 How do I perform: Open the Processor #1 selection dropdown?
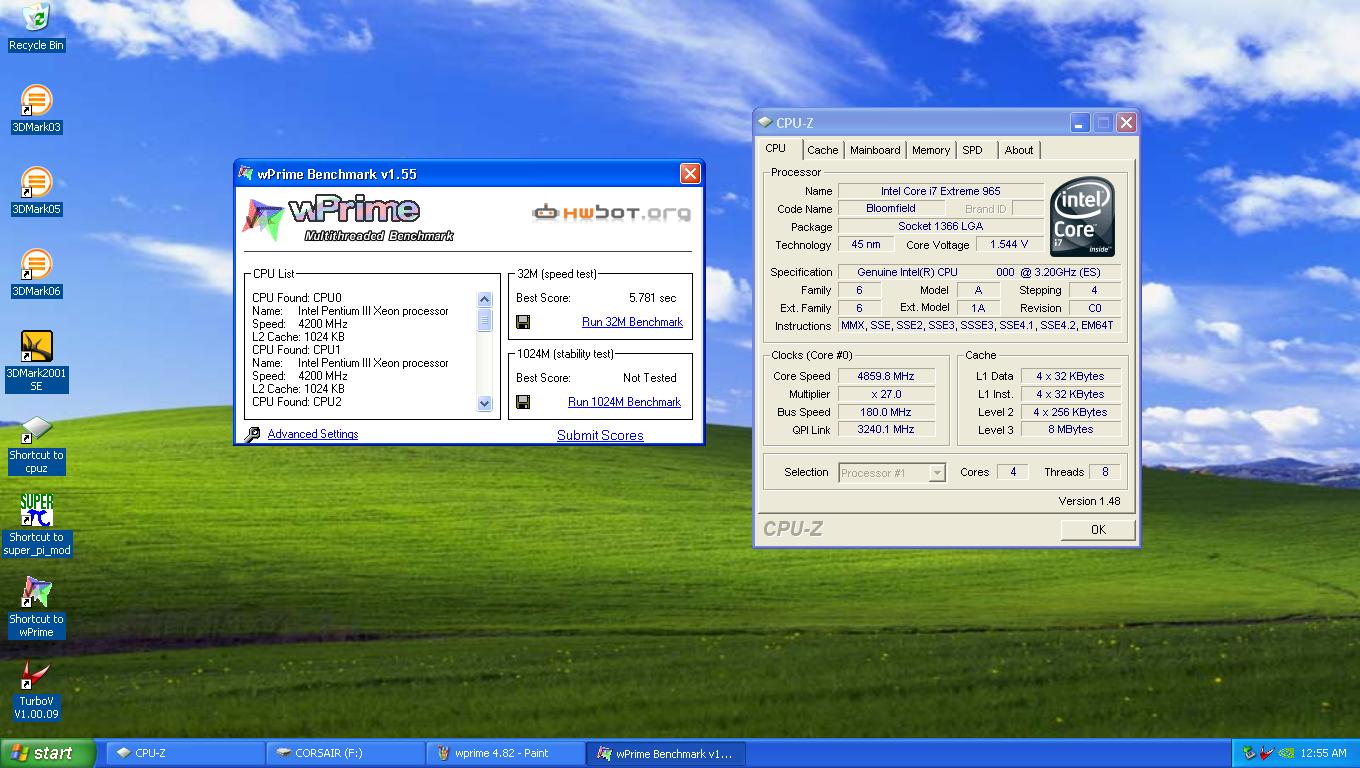pyautogui.click(x=892, y=473)
